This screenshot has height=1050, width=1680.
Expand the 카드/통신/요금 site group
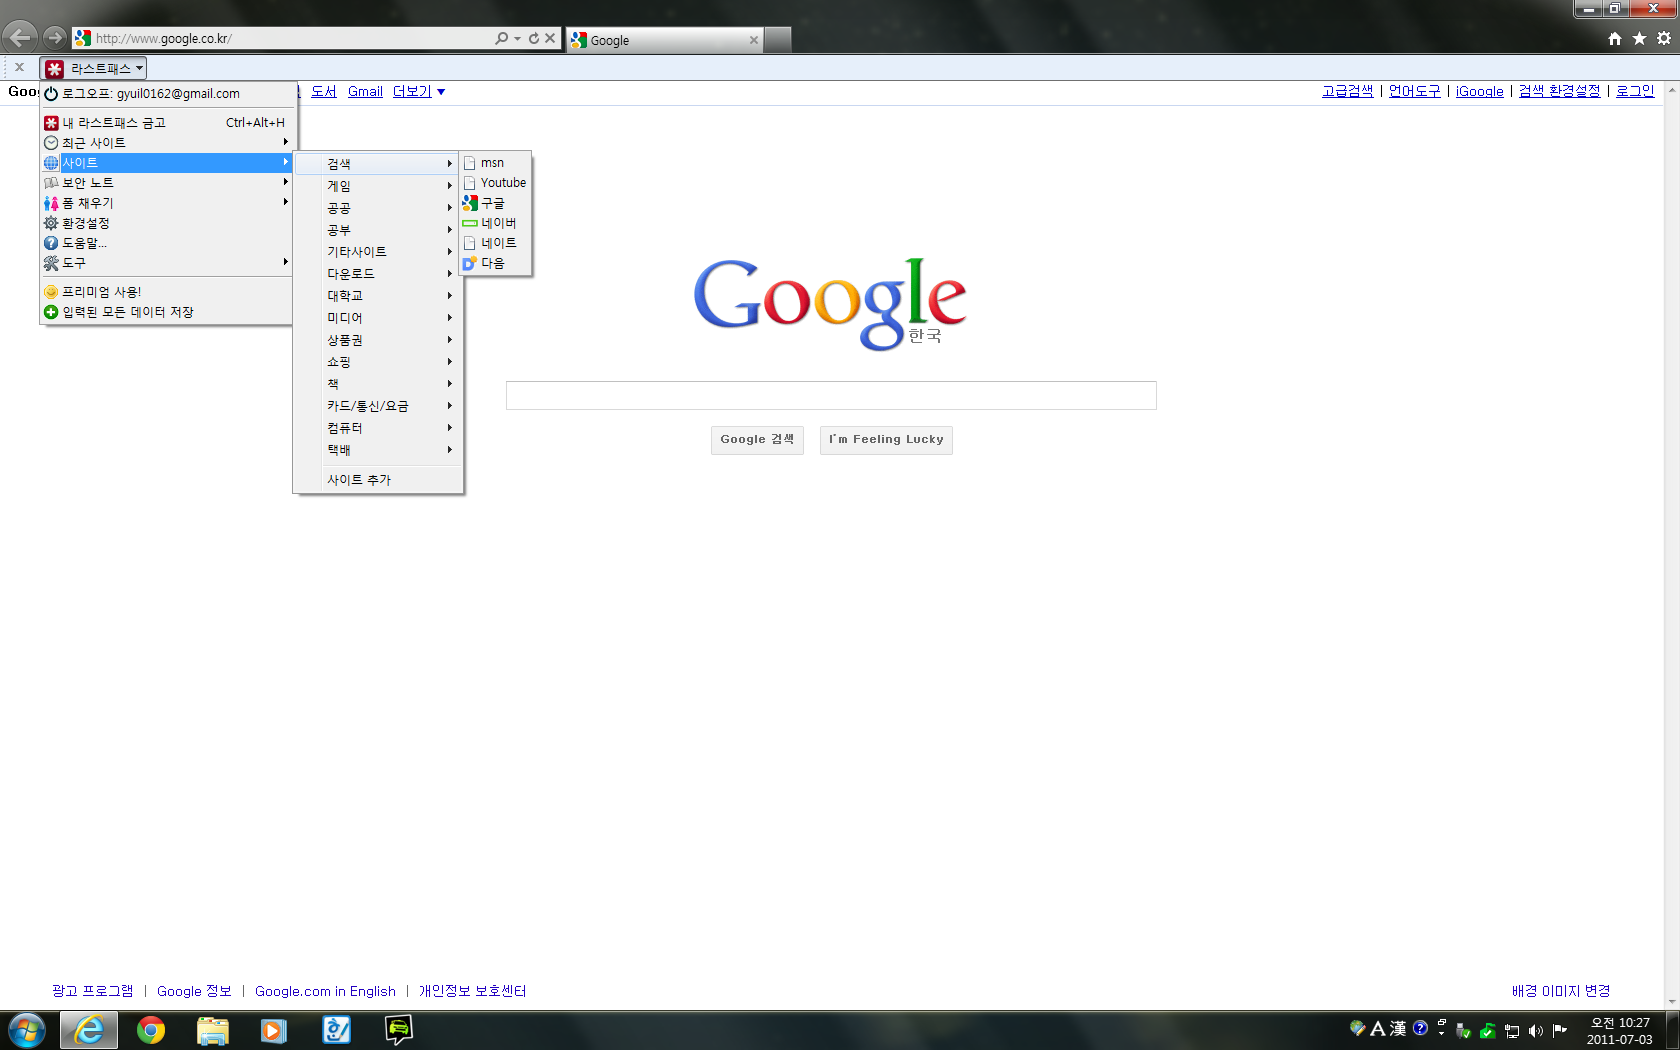(378, 405)
